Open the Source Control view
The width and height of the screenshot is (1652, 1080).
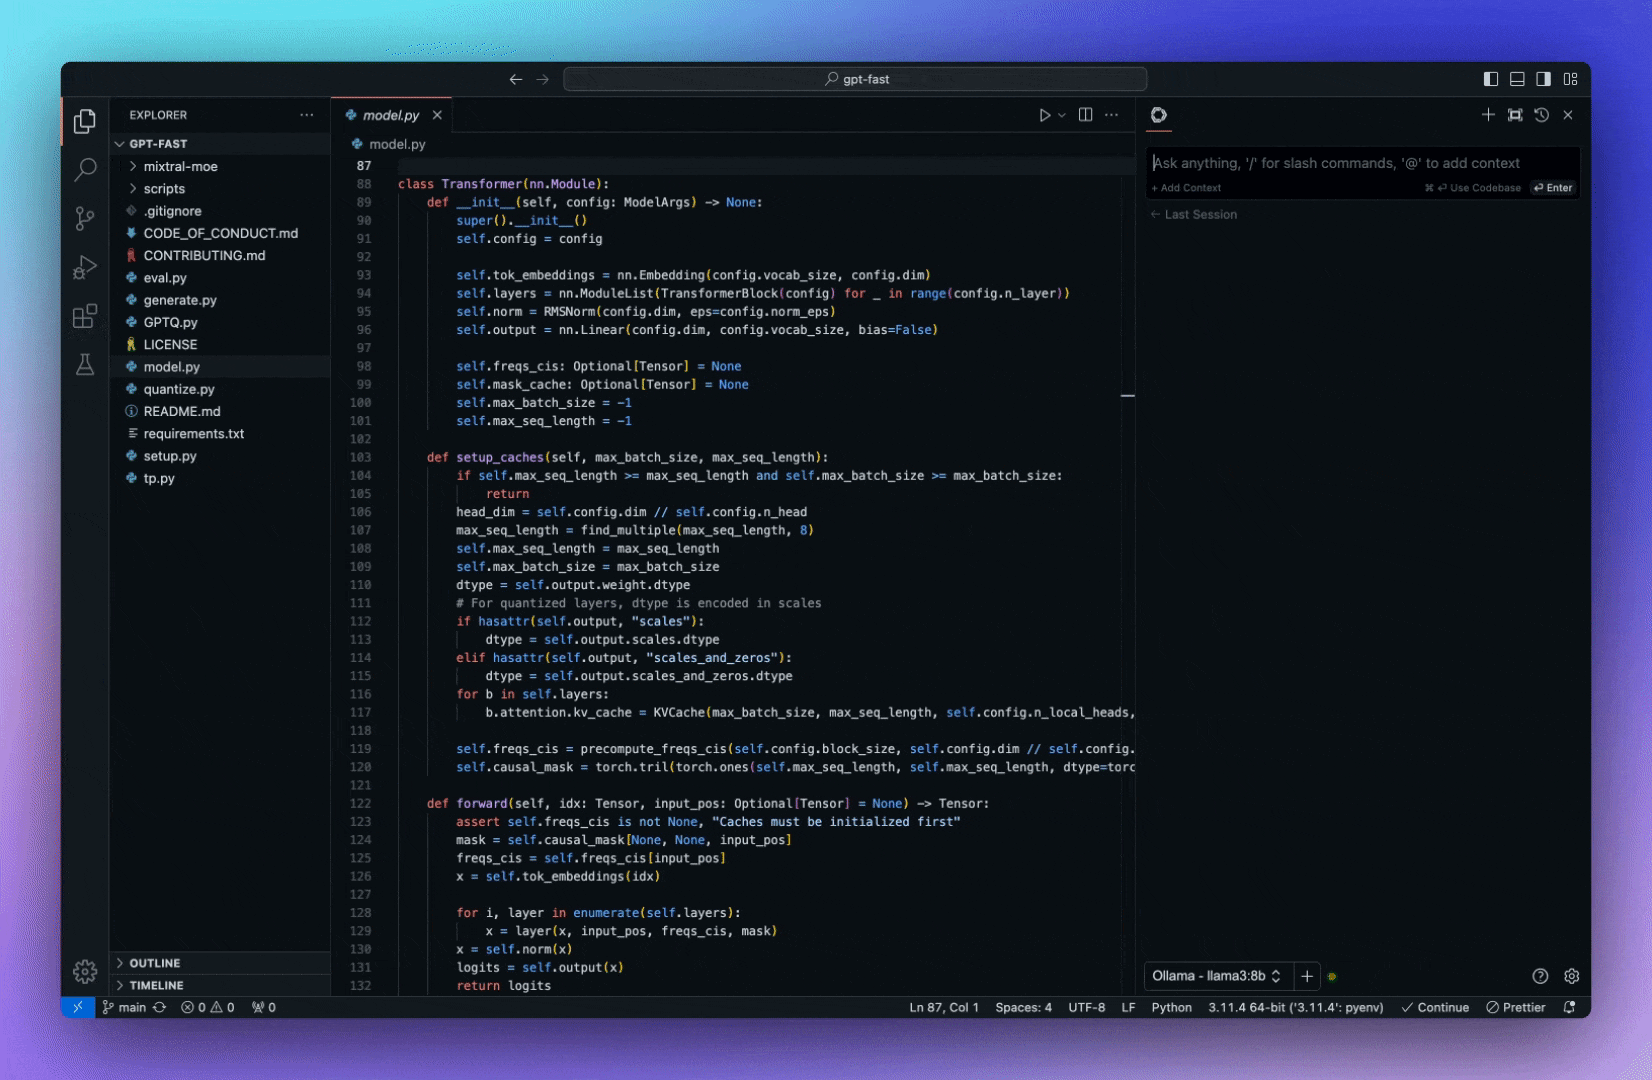85,218
